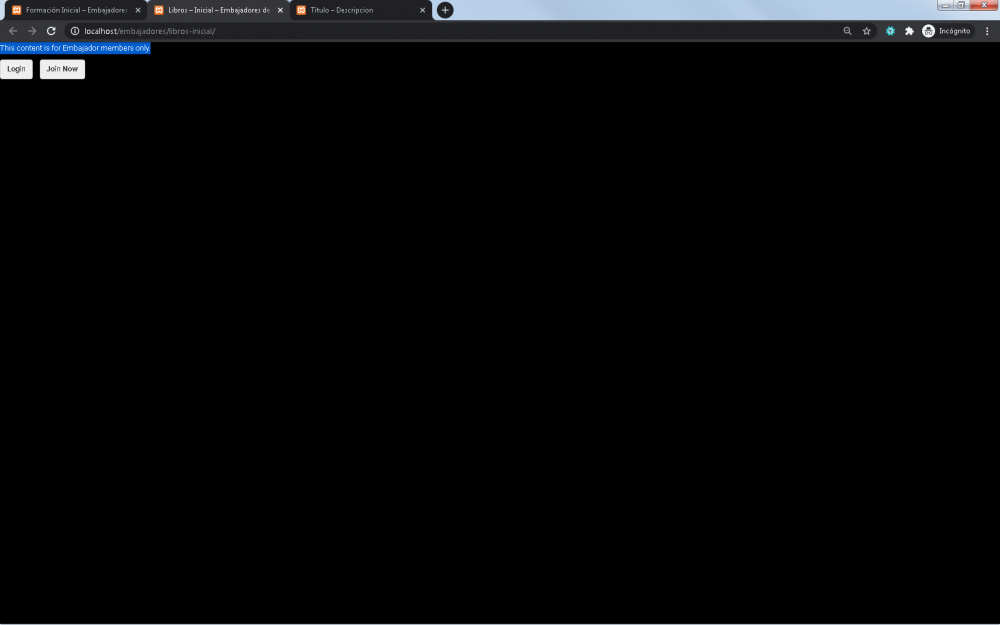1000x625 pixels.
Task: Switch to the Formación Inicial tab
Action: (x=76, y=10)
